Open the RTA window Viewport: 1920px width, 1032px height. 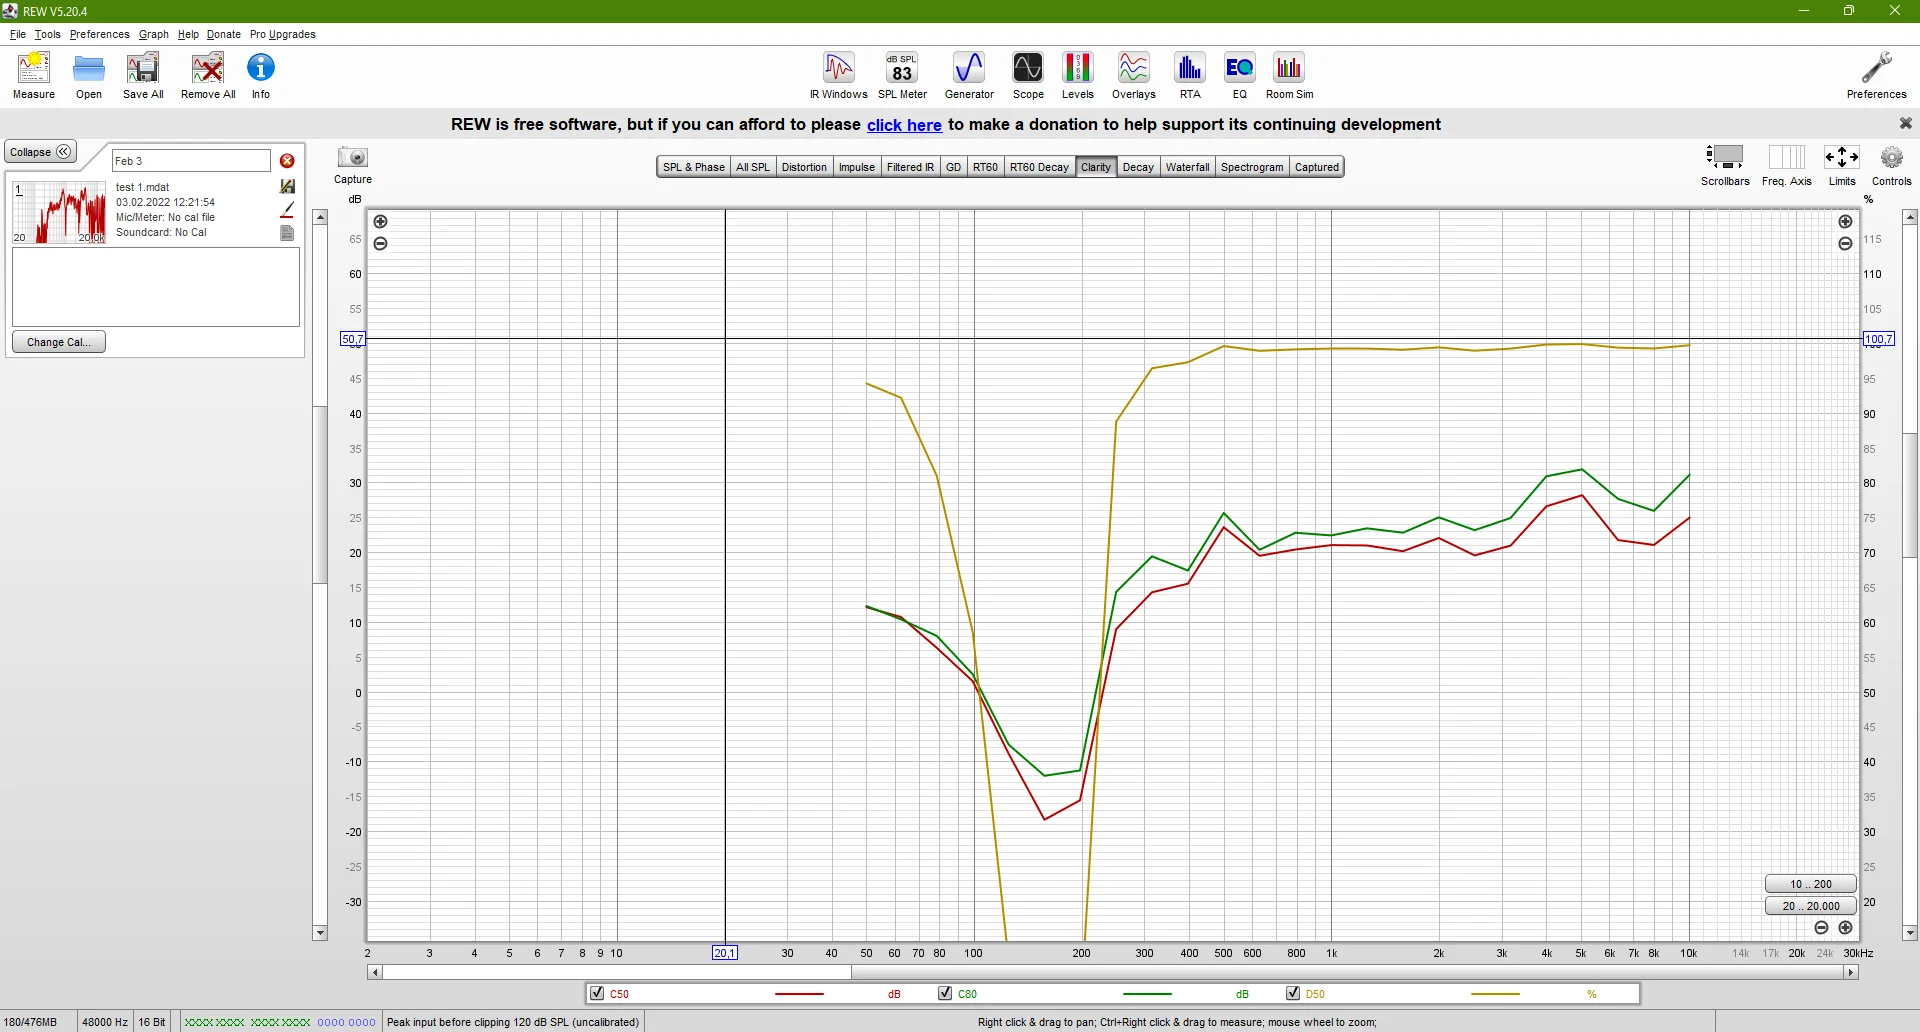tap(1189, 75)
